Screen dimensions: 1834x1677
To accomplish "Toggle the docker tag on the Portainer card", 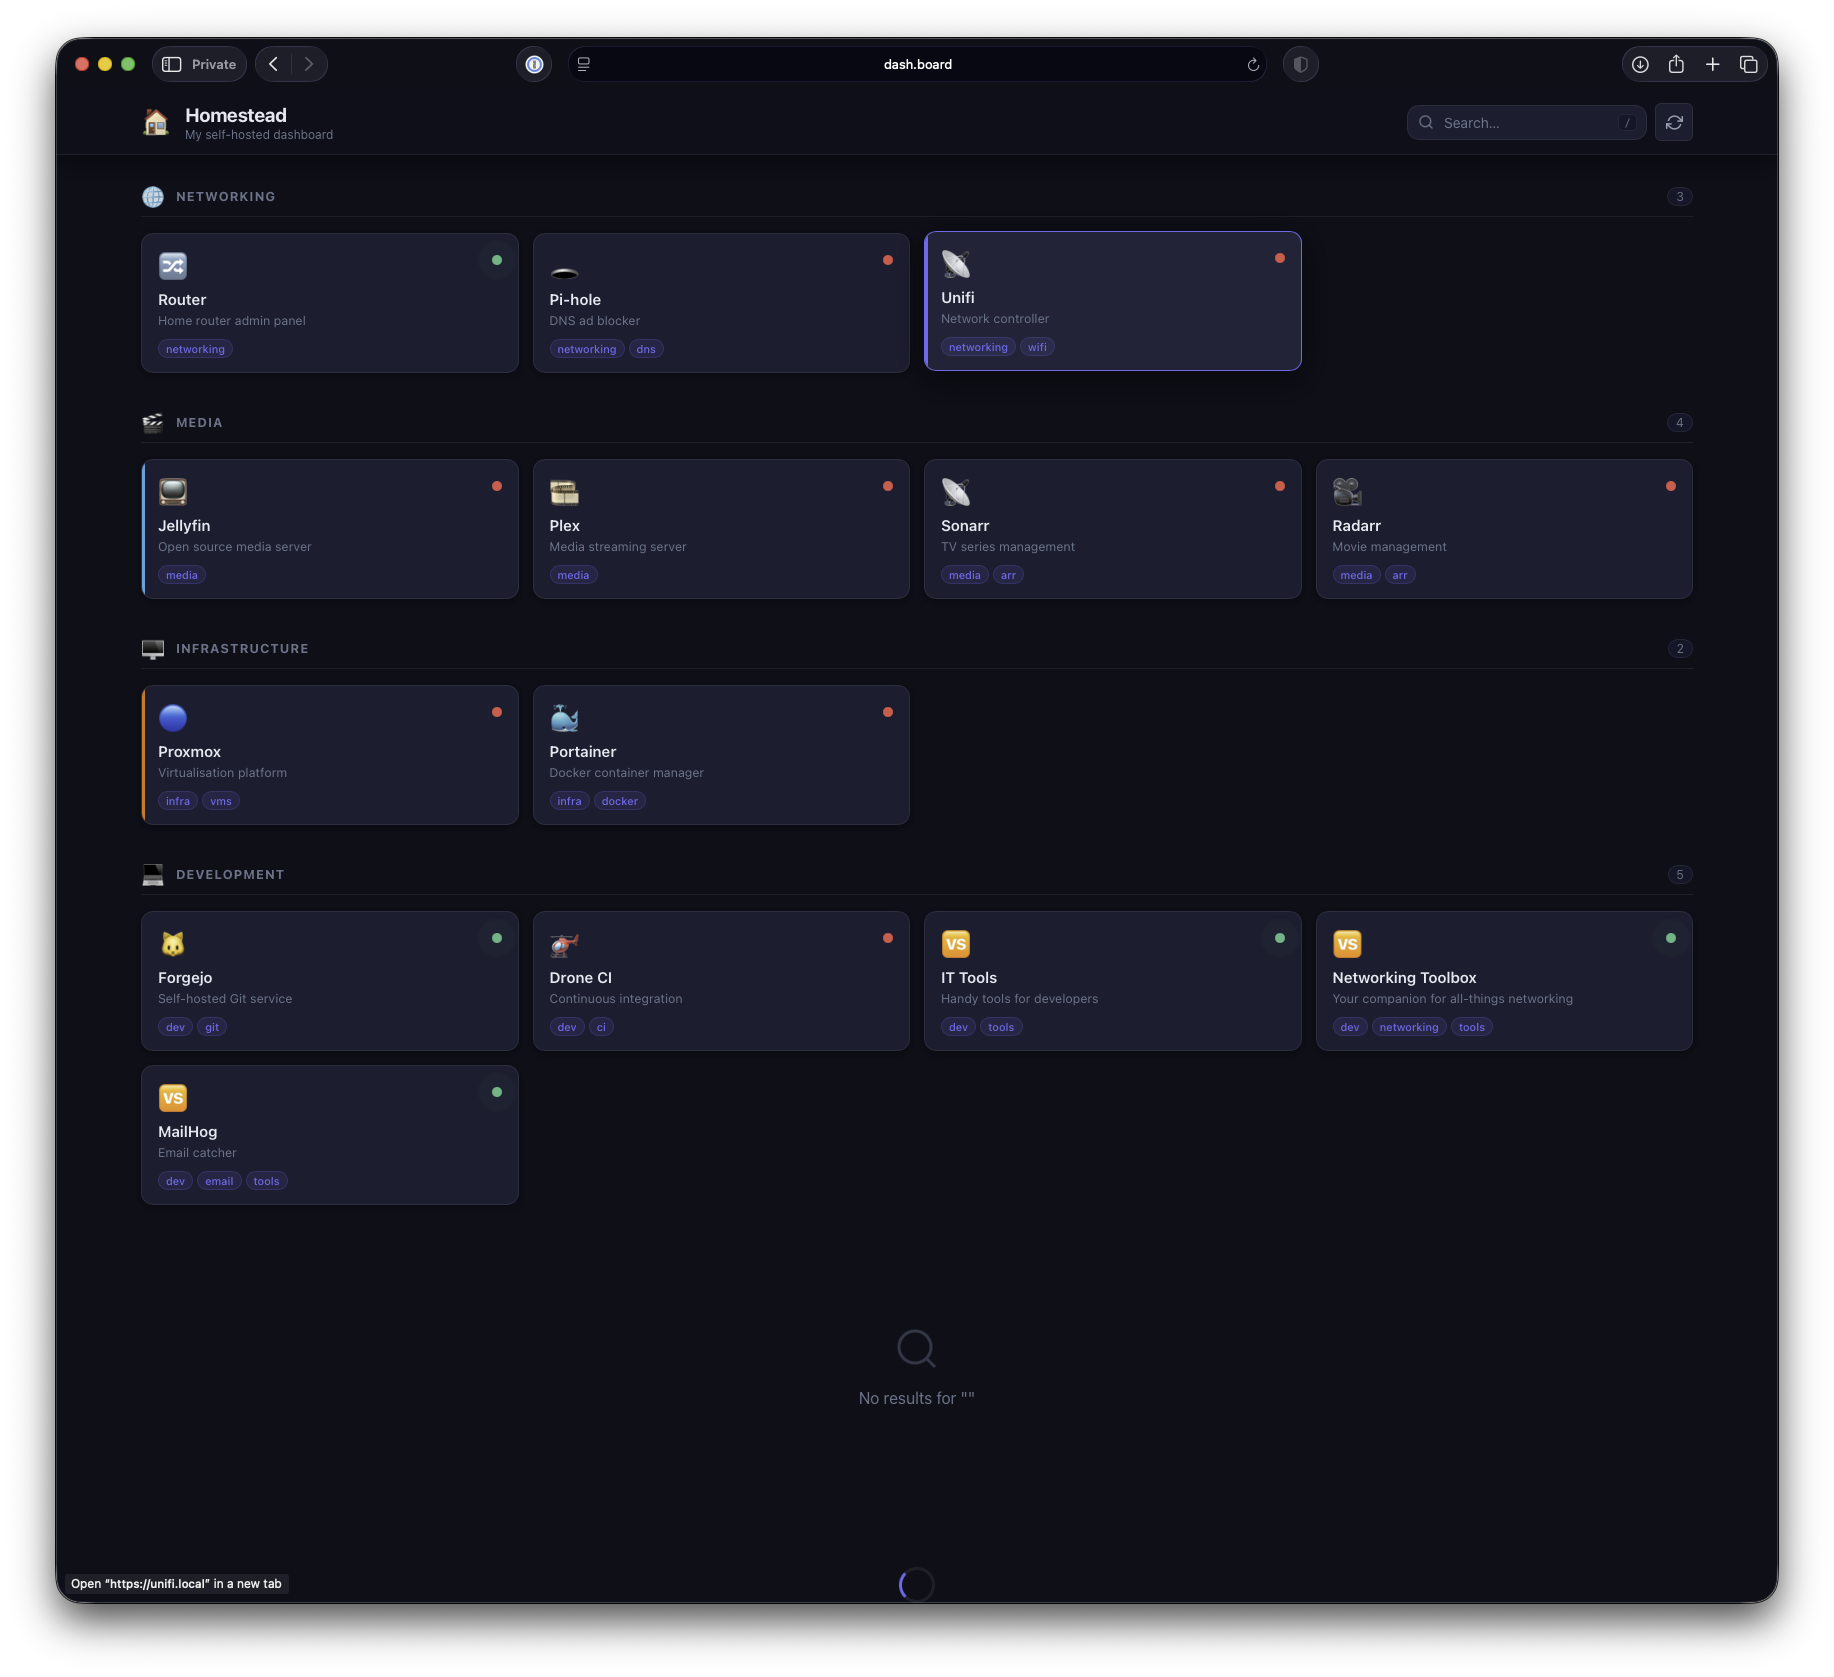I will pyautogui.click(x=619, y=800).
